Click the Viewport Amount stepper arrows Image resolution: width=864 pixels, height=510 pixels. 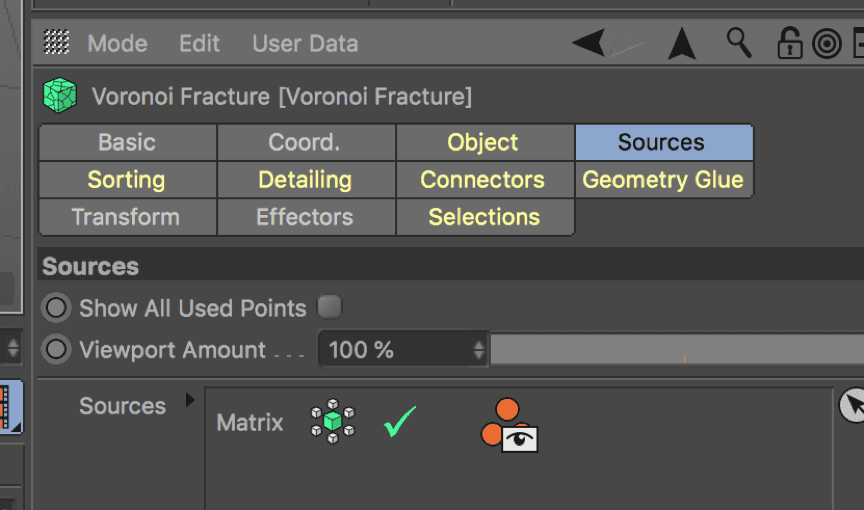pos(479,350)
